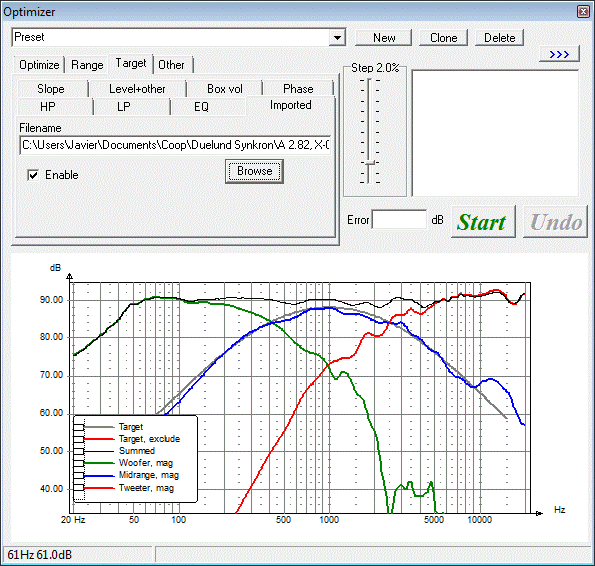Click into the Filename path field
Screen dimensions: 595x566
click(175, 145)
